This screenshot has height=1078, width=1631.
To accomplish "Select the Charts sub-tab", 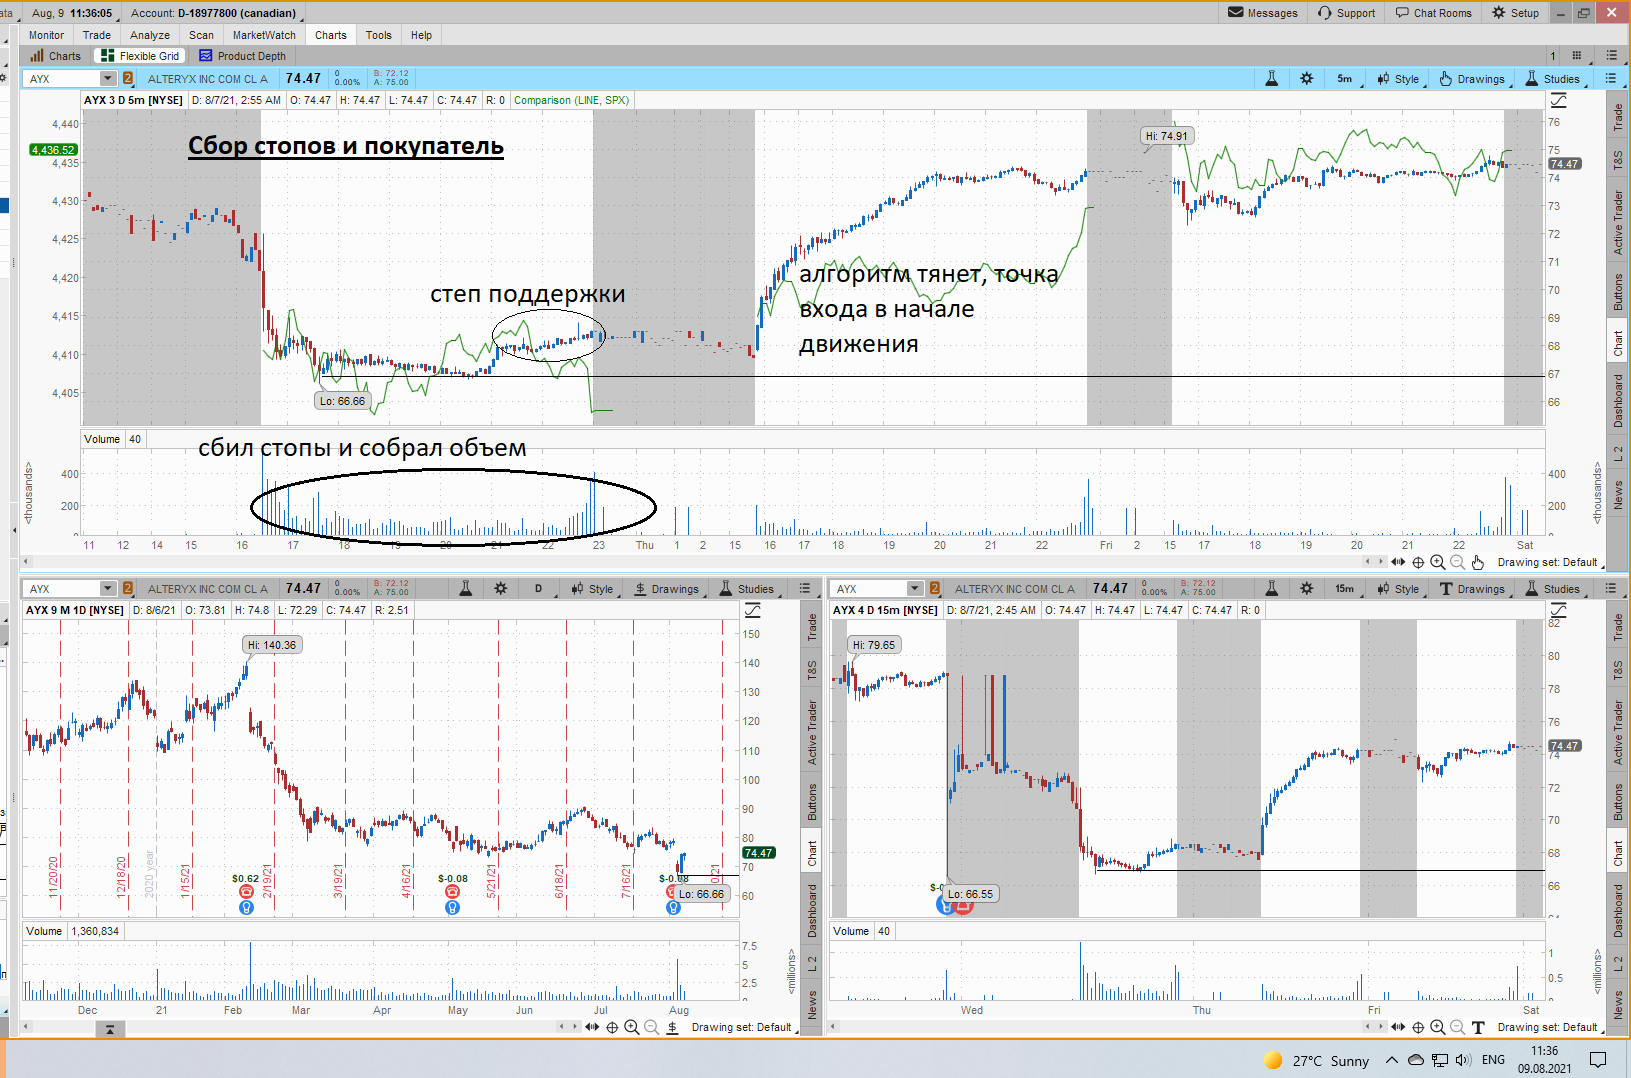I will tap(56, 56).
